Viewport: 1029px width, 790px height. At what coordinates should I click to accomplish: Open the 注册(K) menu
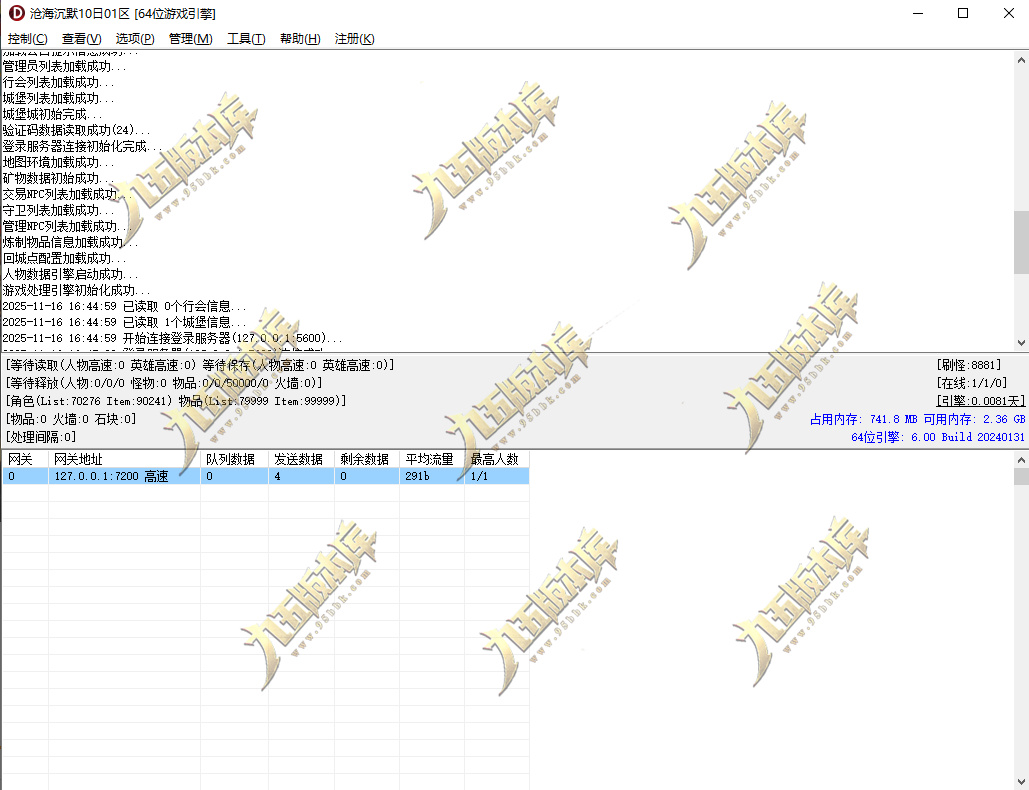[x=354, y=39]
